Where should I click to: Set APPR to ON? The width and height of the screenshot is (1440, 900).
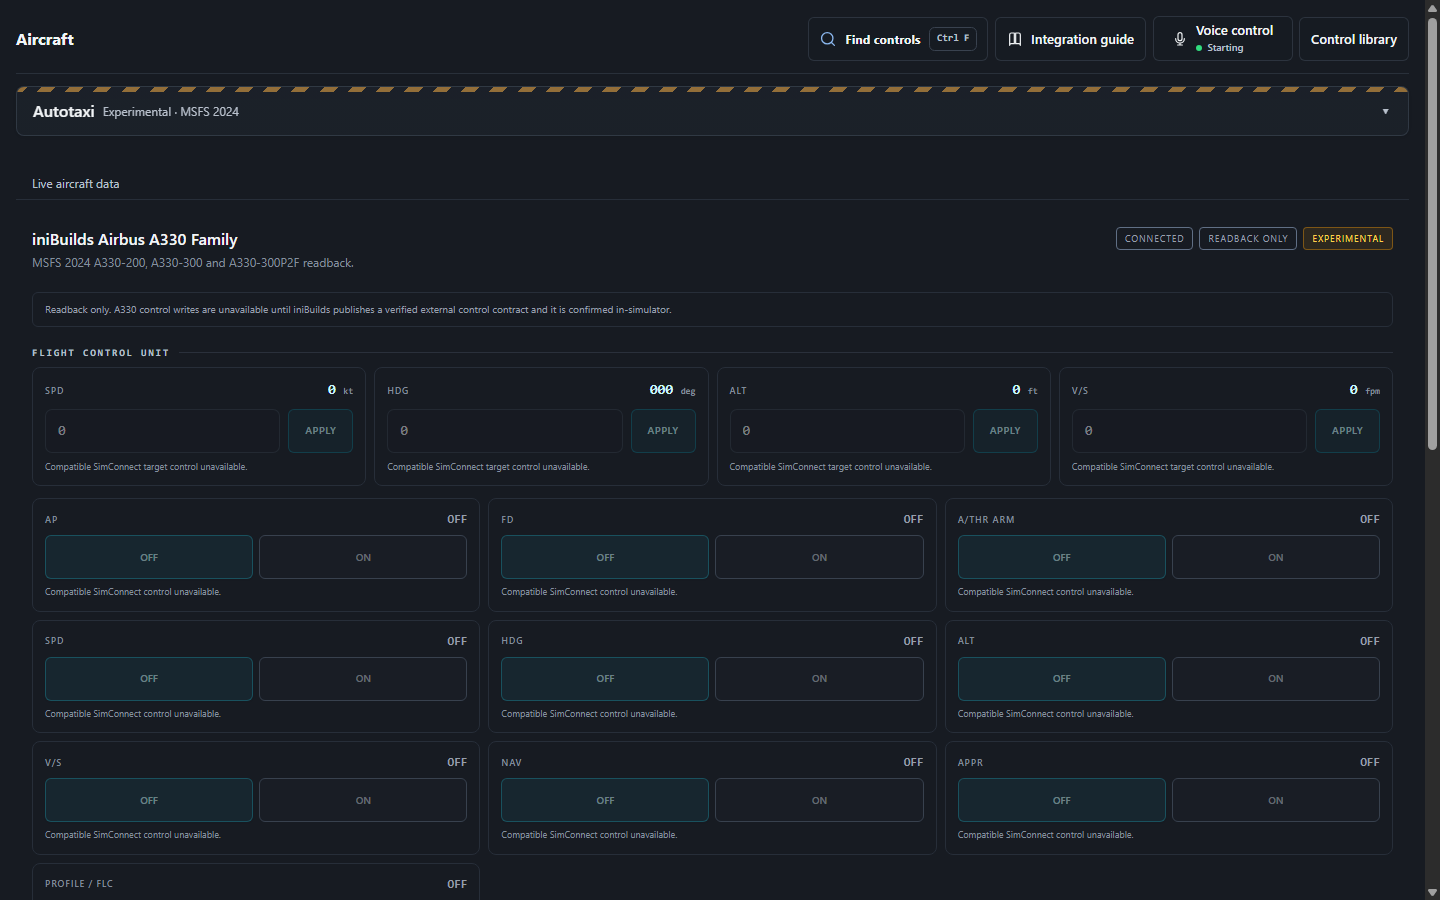(x=1276, y=800)
